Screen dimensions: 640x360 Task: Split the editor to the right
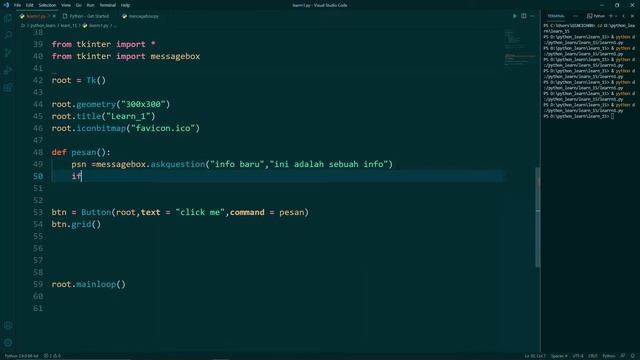524,16
